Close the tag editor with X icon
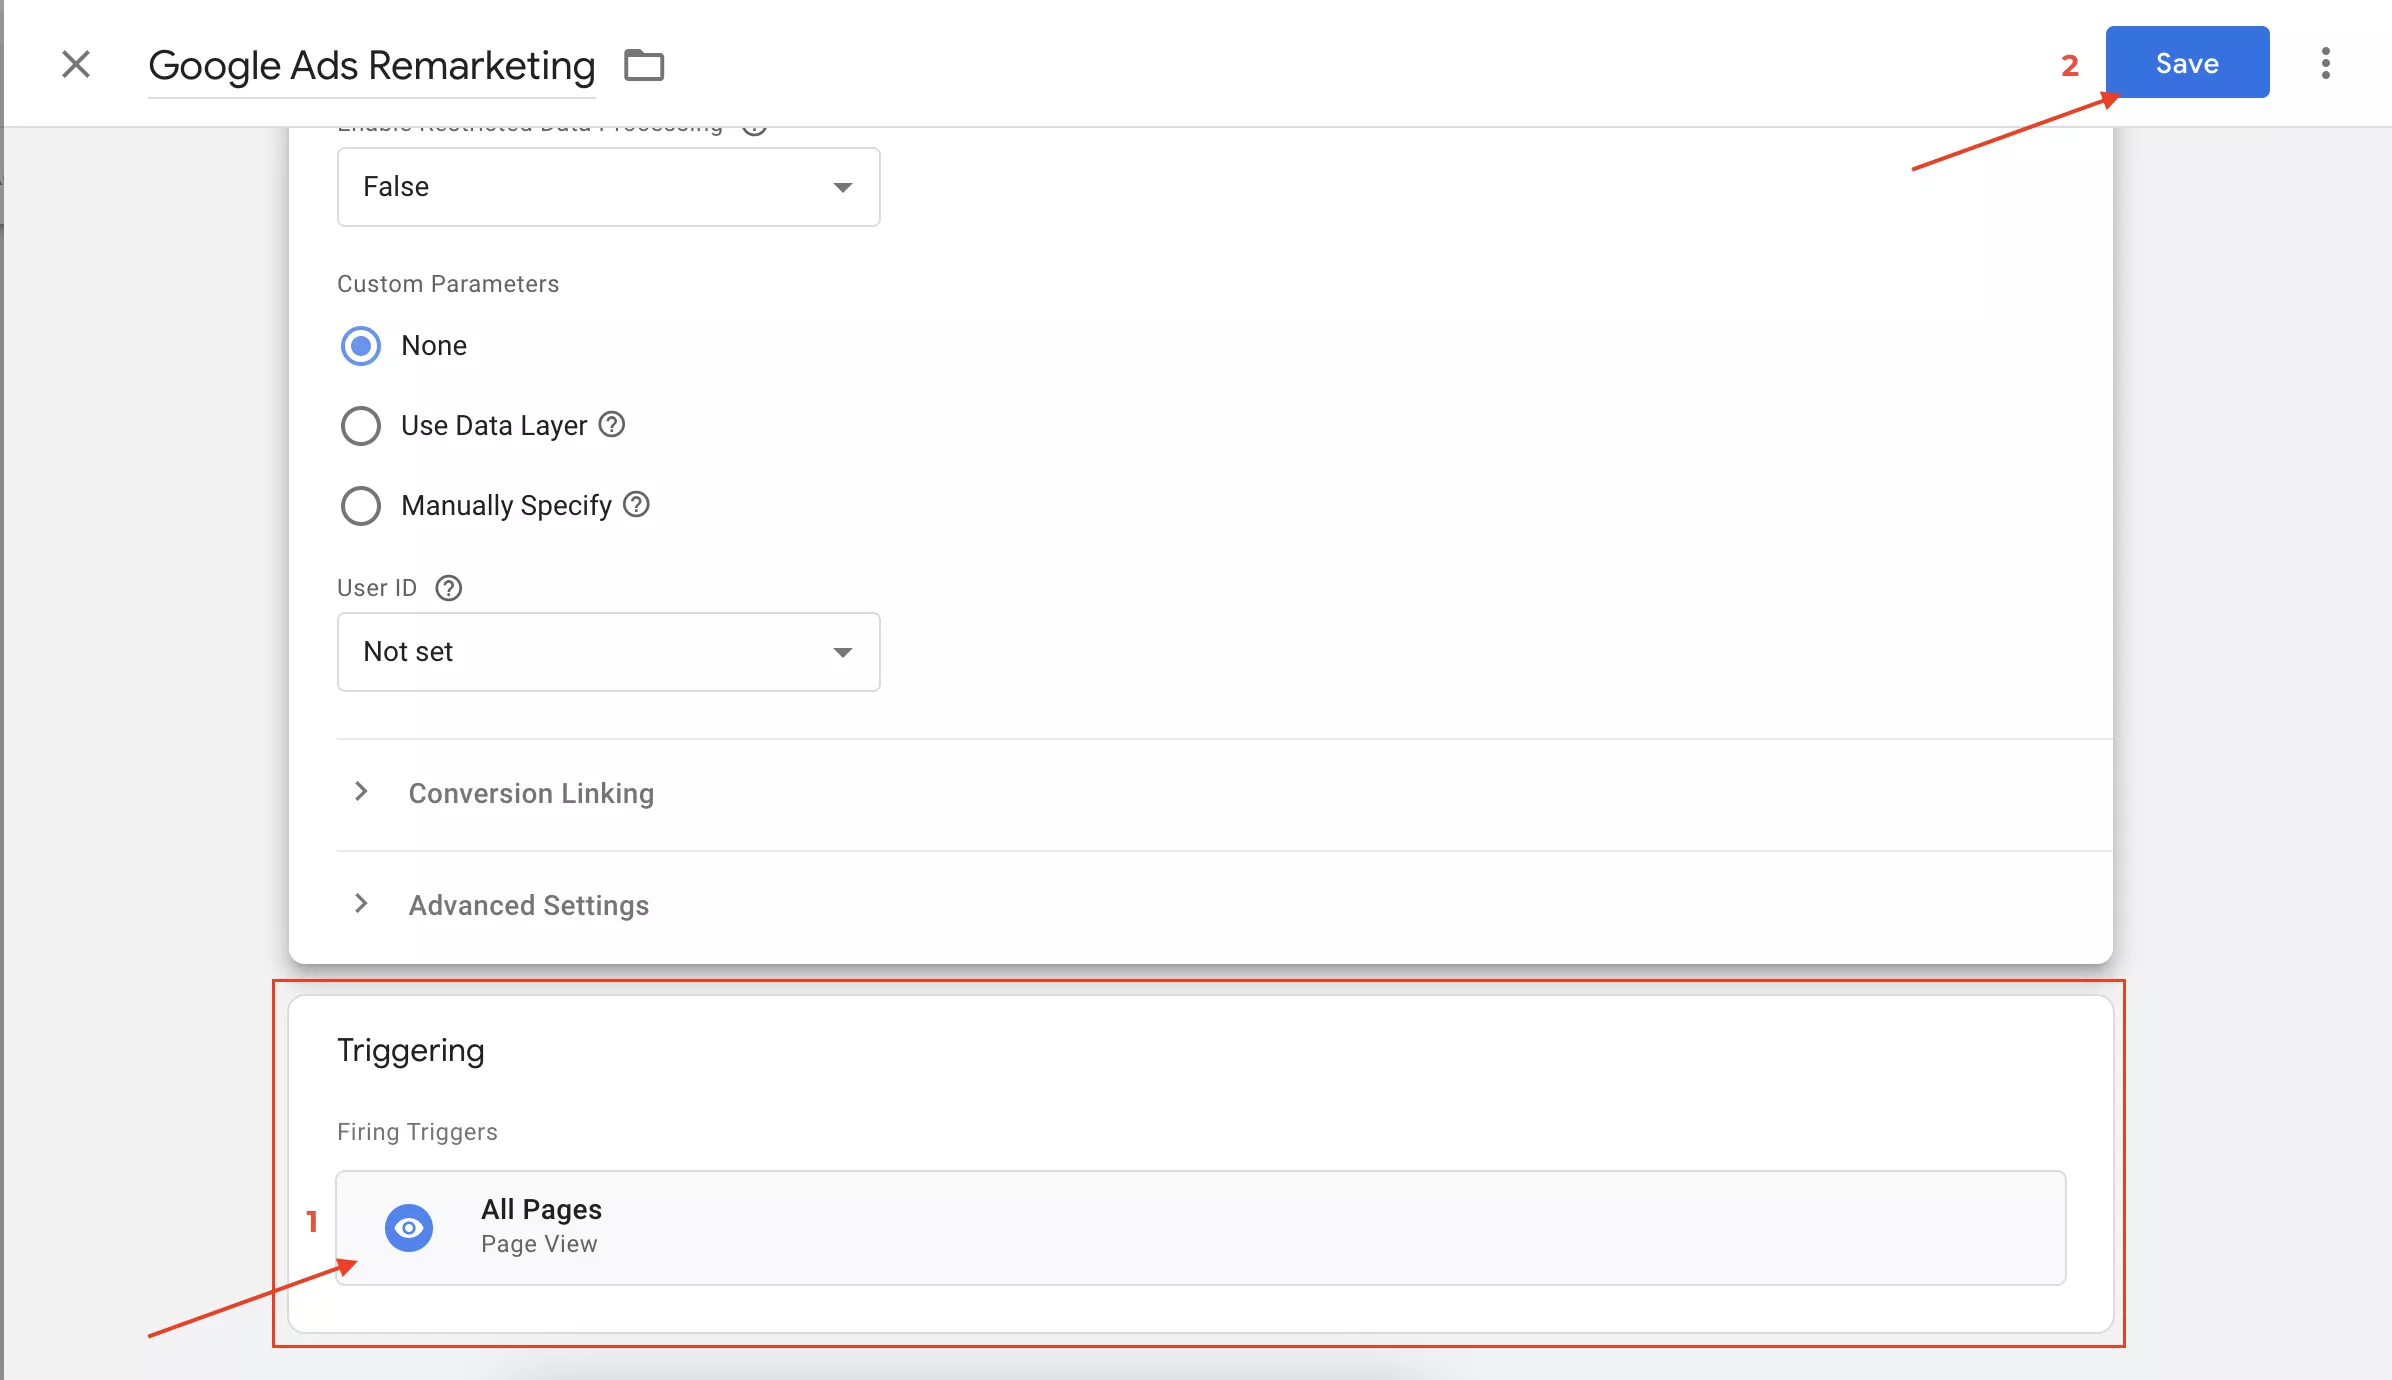Viewport: 2392px width, 1380px height. [x=76, y=64]
